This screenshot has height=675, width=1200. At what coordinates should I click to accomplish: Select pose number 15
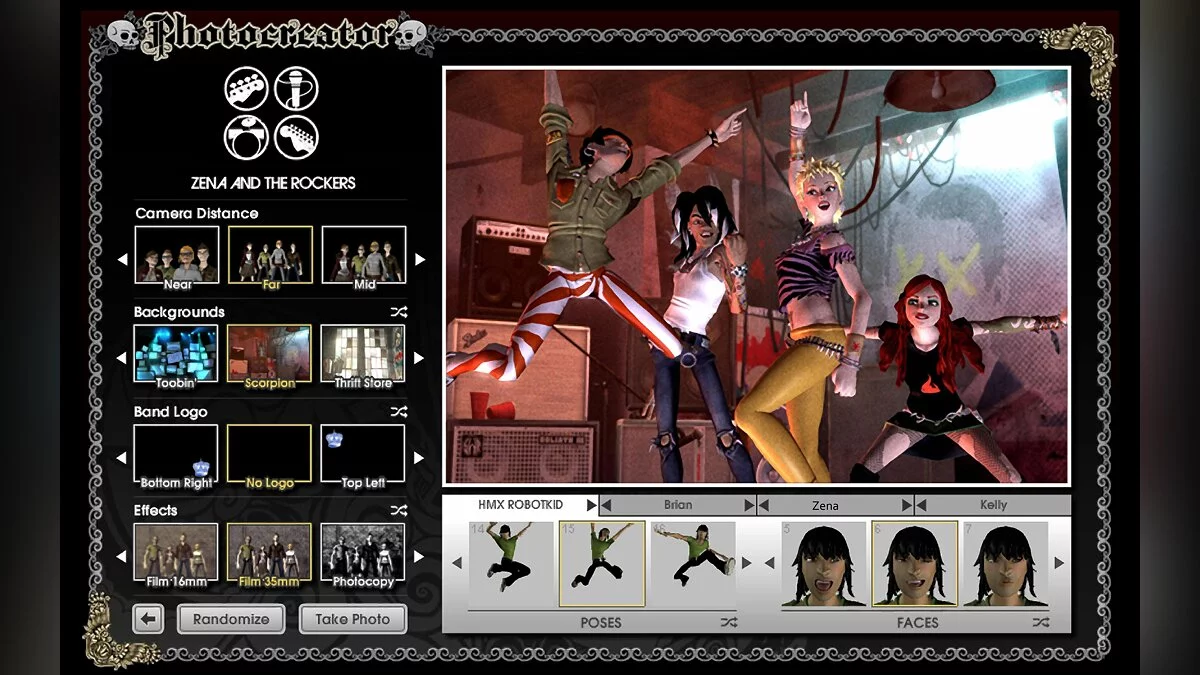coord(602,563)
